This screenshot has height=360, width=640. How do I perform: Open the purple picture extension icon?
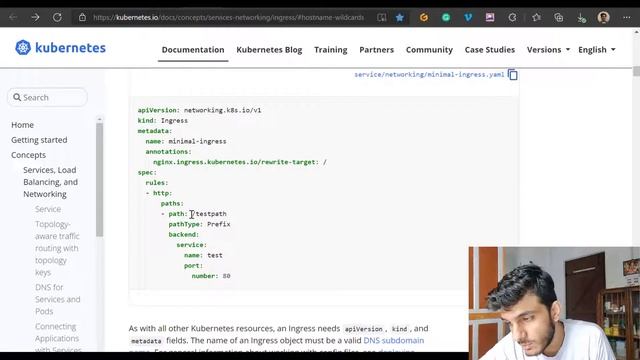[490, 17]
